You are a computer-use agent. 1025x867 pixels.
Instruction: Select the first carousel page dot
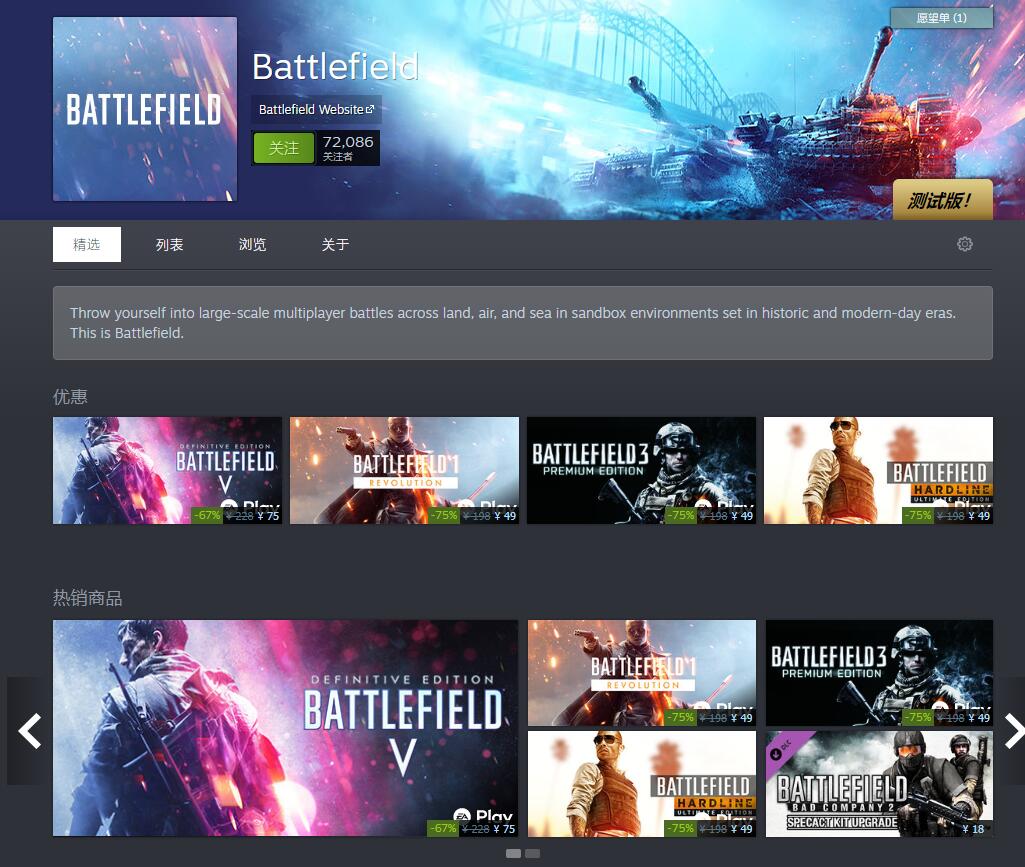click(513, 853)
